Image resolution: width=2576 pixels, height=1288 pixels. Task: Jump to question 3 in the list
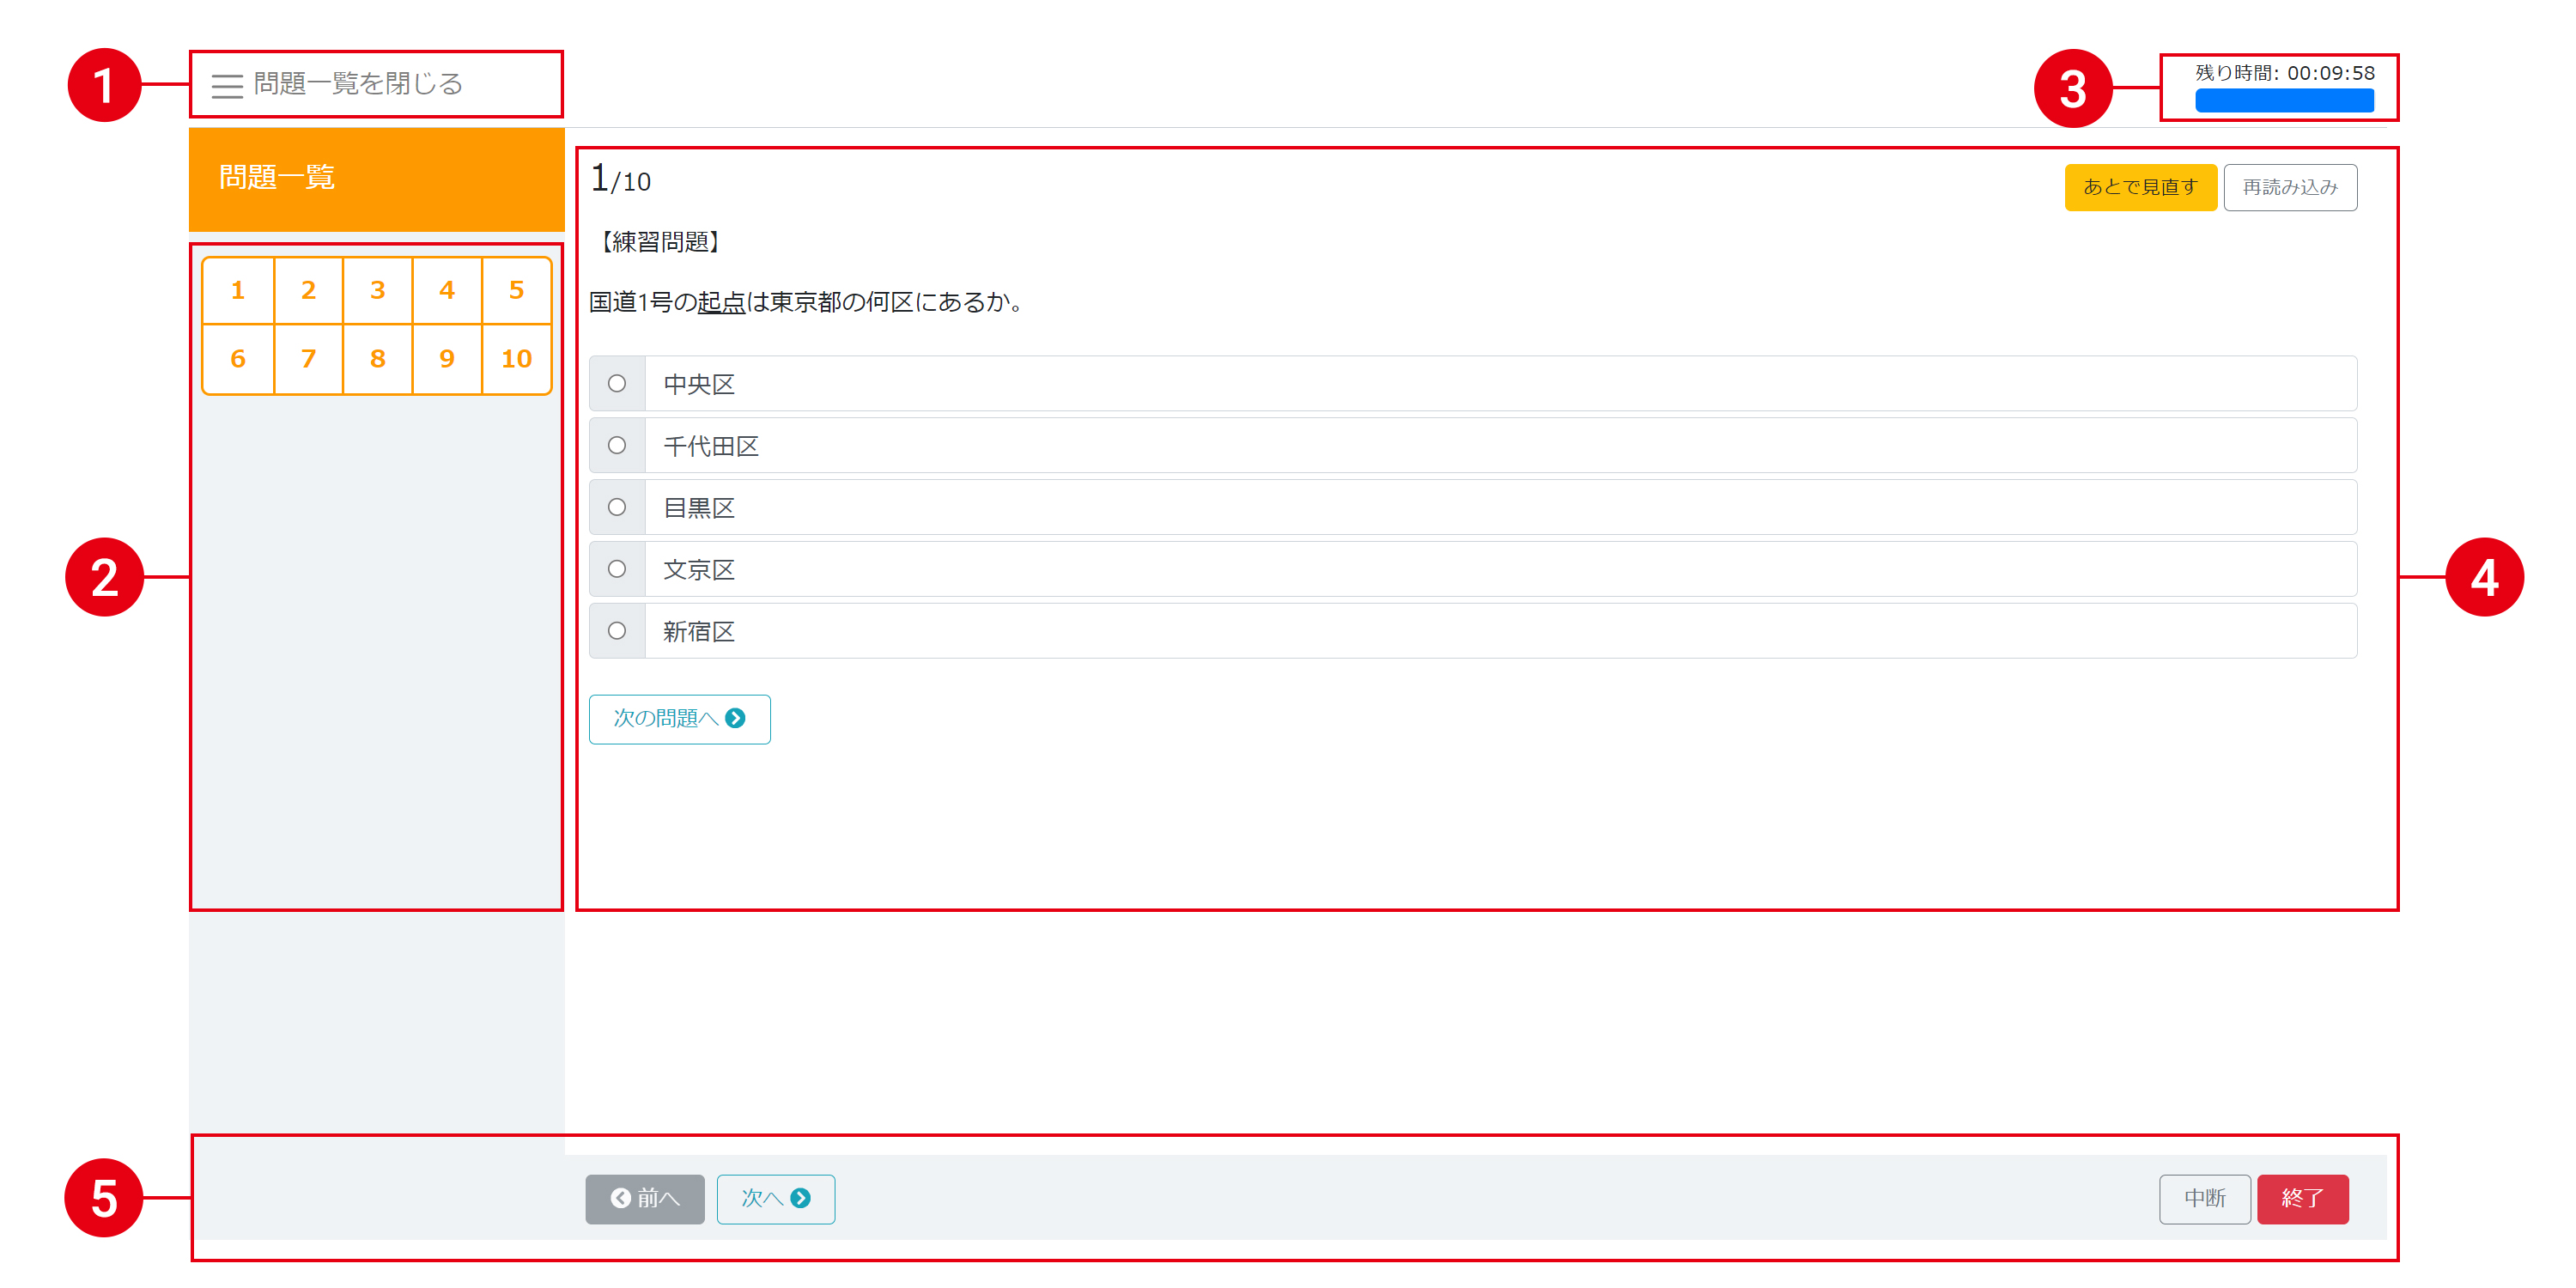(x=377, y=290)
